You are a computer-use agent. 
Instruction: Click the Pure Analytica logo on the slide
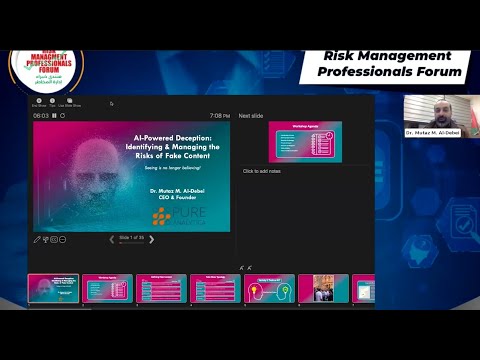pyautogui.click(x=179, y=216)
